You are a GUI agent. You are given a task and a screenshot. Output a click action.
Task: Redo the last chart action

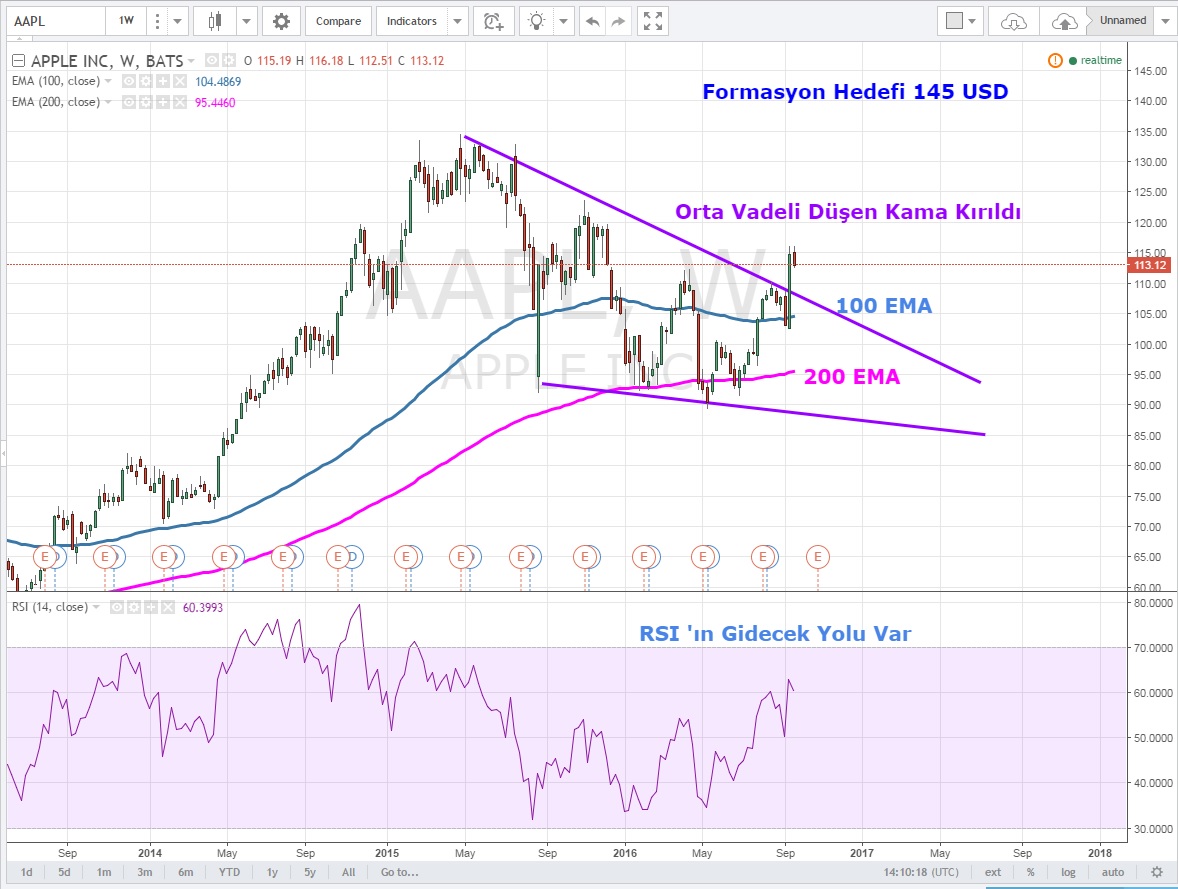618,20
